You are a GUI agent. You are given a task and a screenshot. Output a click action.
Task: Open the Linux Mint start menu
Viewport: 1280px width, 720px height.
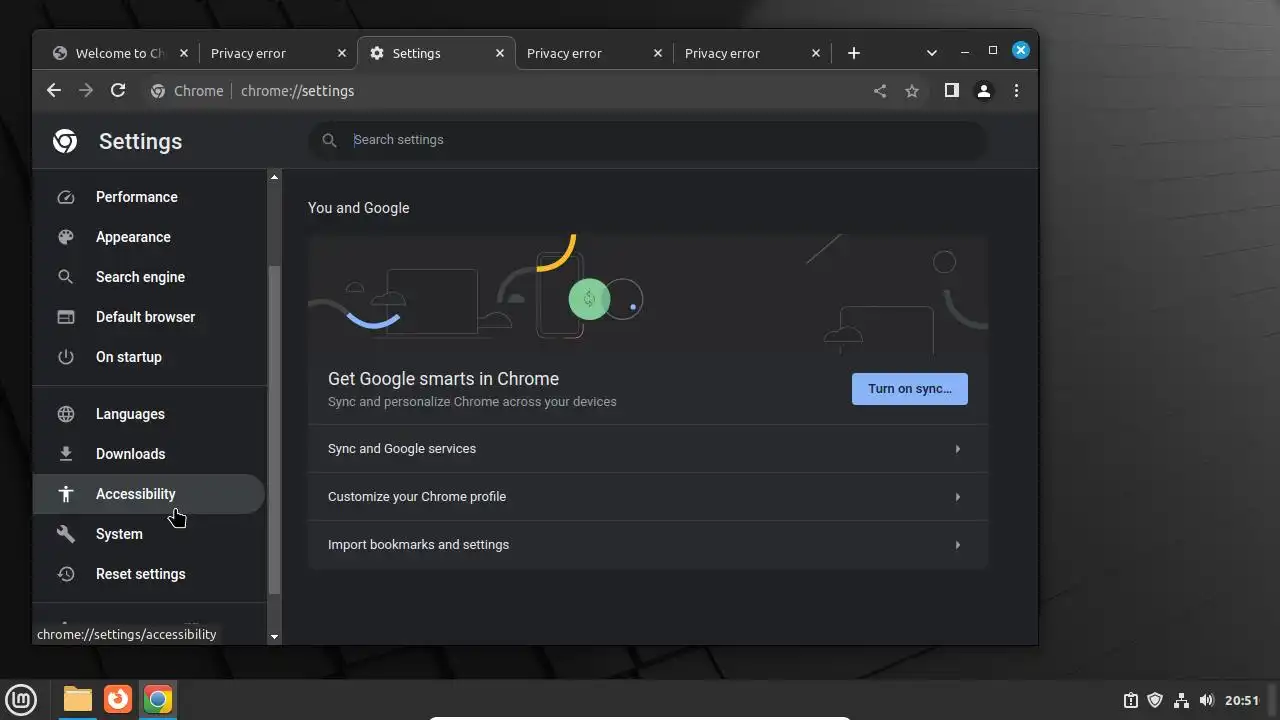tap(22, 699)
